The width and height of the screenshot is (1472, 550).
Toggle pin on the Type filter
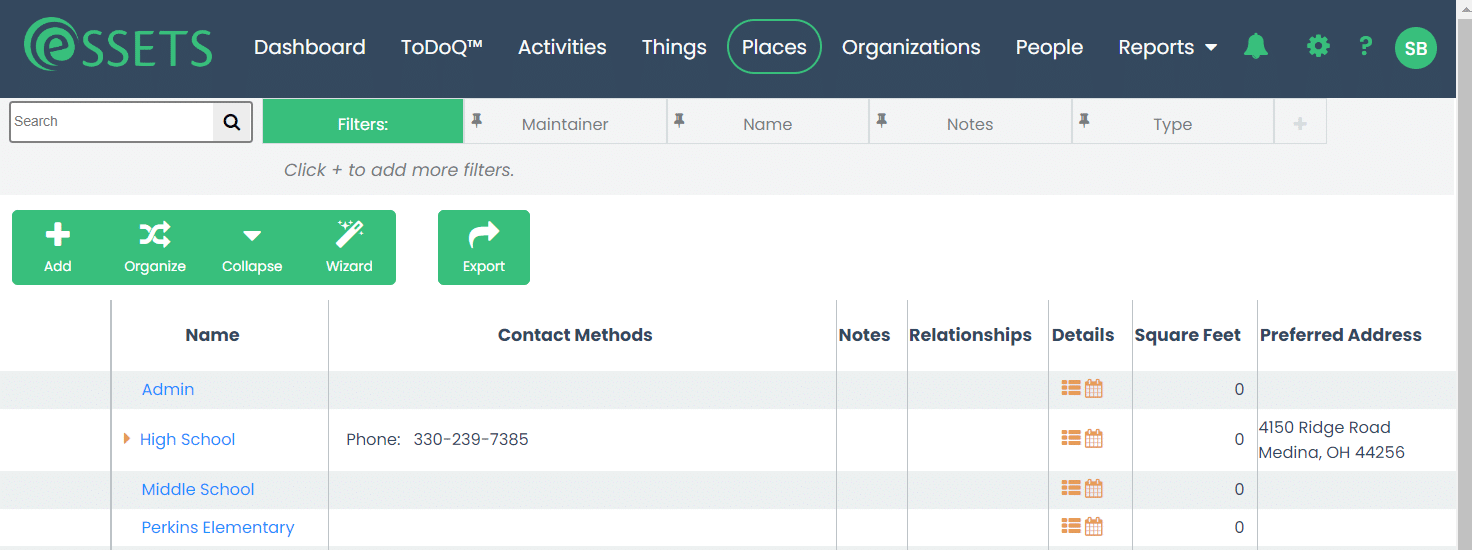click(x=1084, y=121)
